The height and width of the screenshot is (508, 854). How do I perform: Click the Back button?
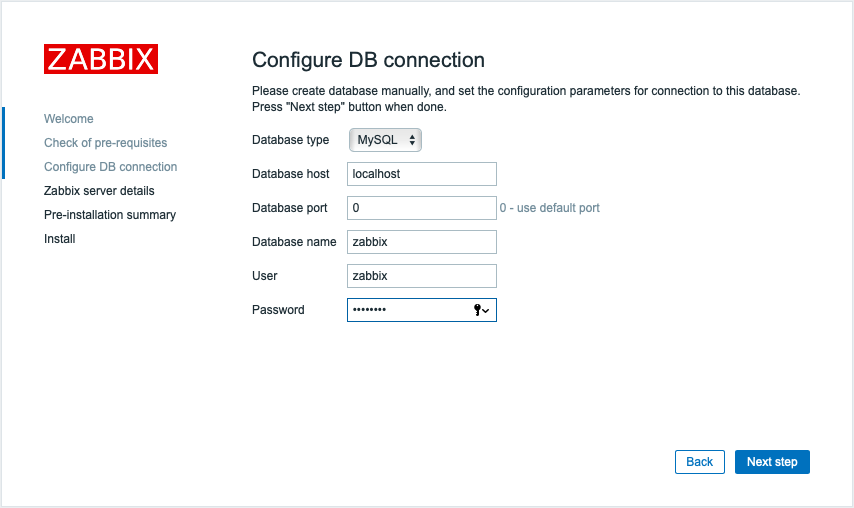pyautogui.click(x=700, y=462)
